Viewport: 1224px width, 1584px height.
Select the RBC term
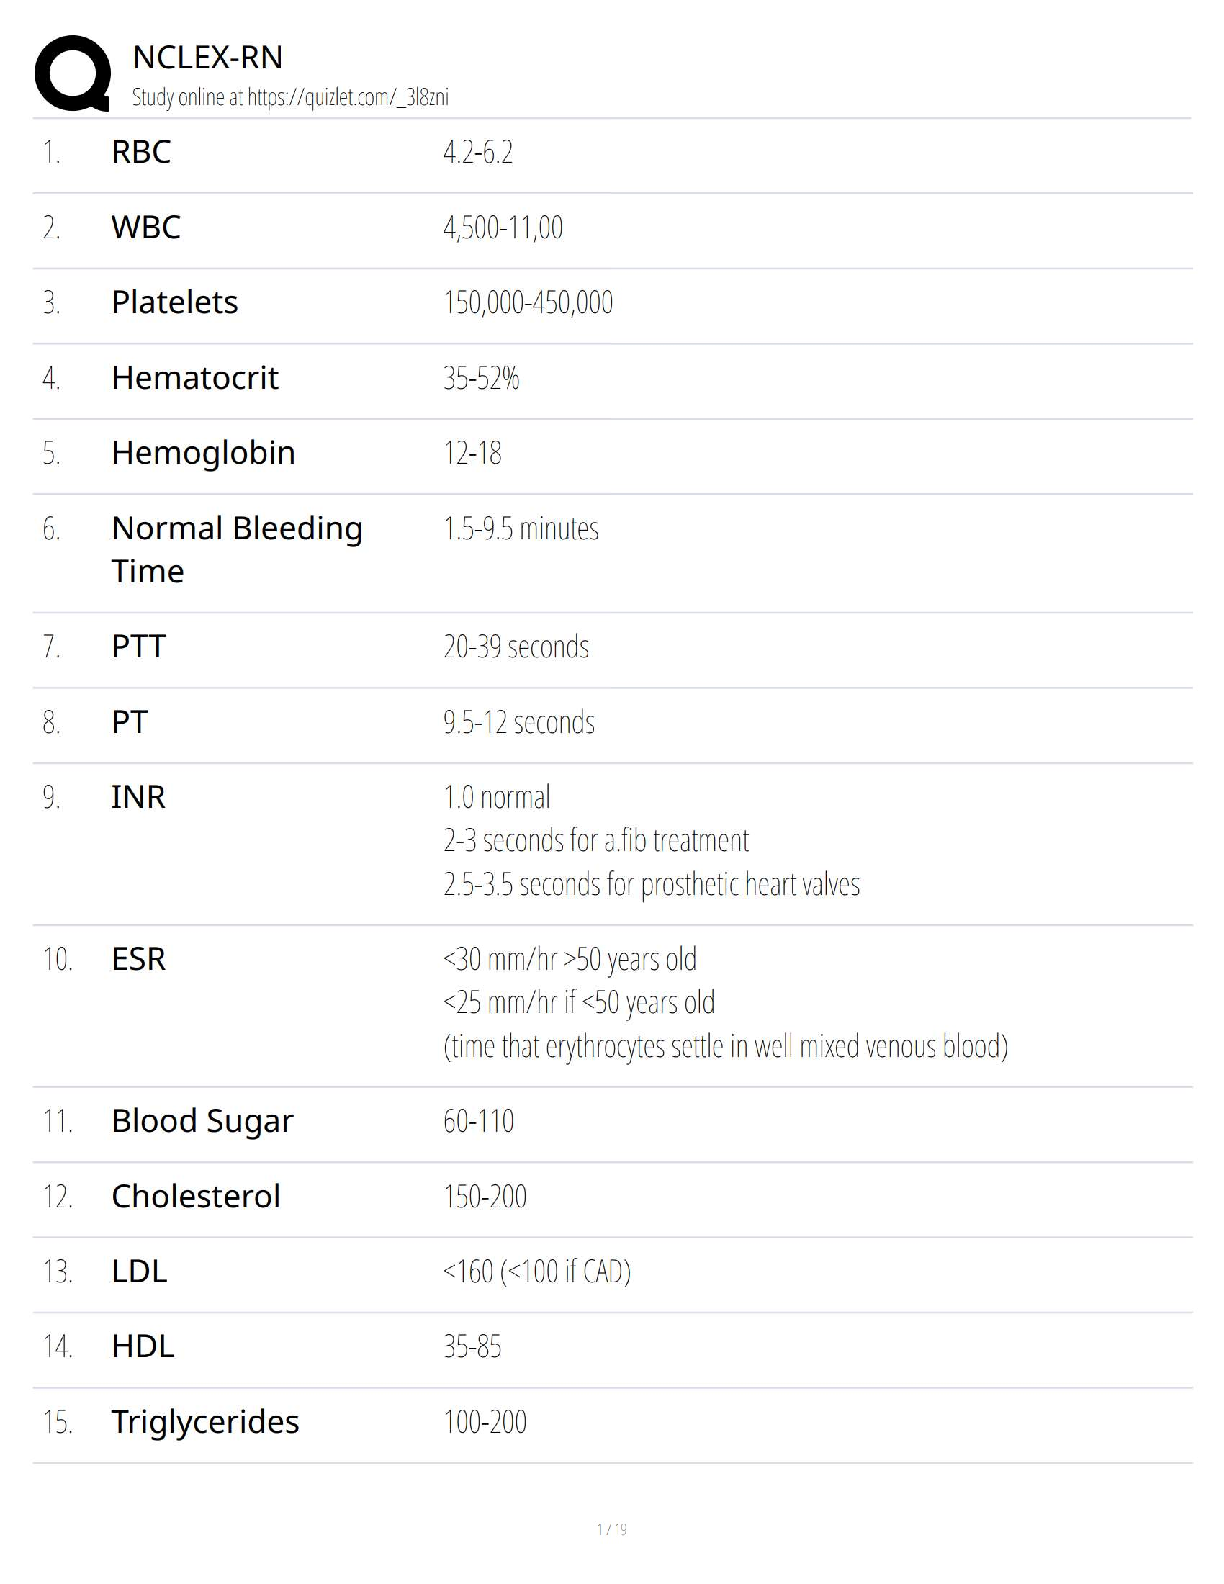pos(141,152)
